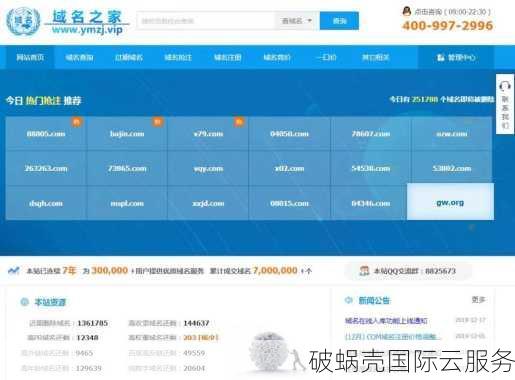Viewport: 515px width, 380px height.
Task: Select the wqy.com domain tile
Action: point(208,168)
